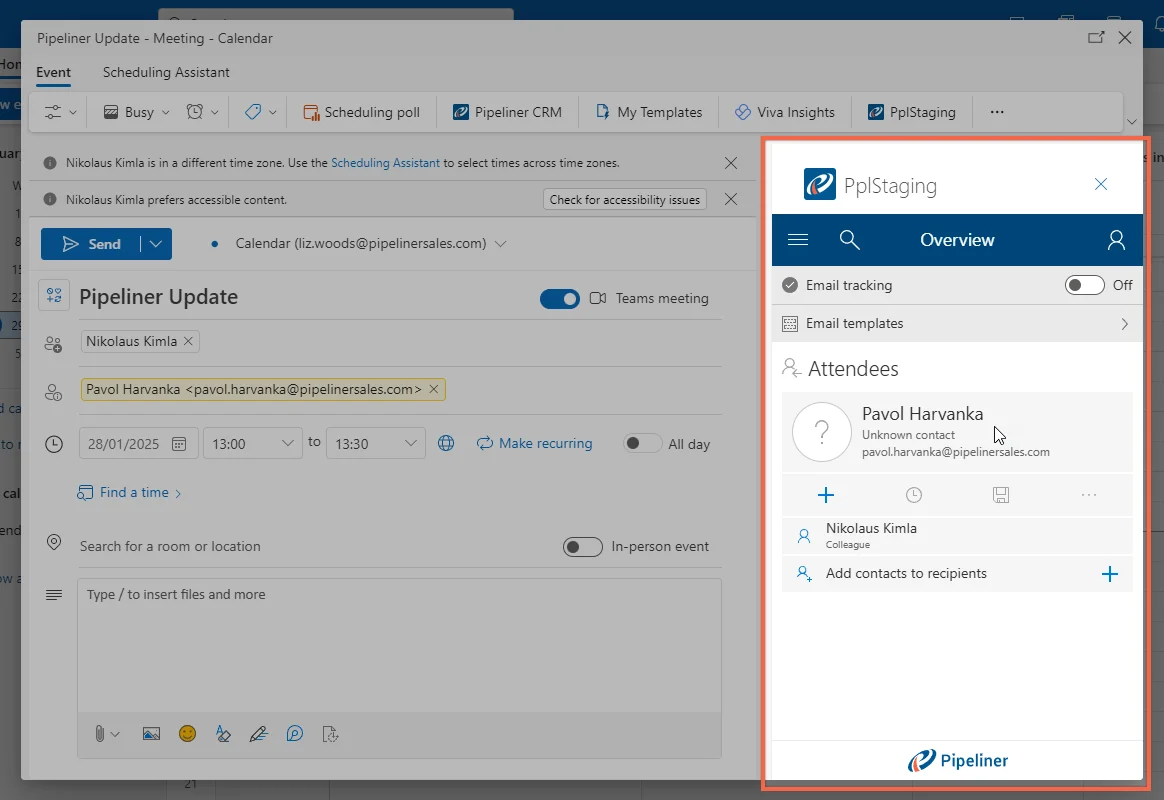Switch to the Event tab

point(53,72)
